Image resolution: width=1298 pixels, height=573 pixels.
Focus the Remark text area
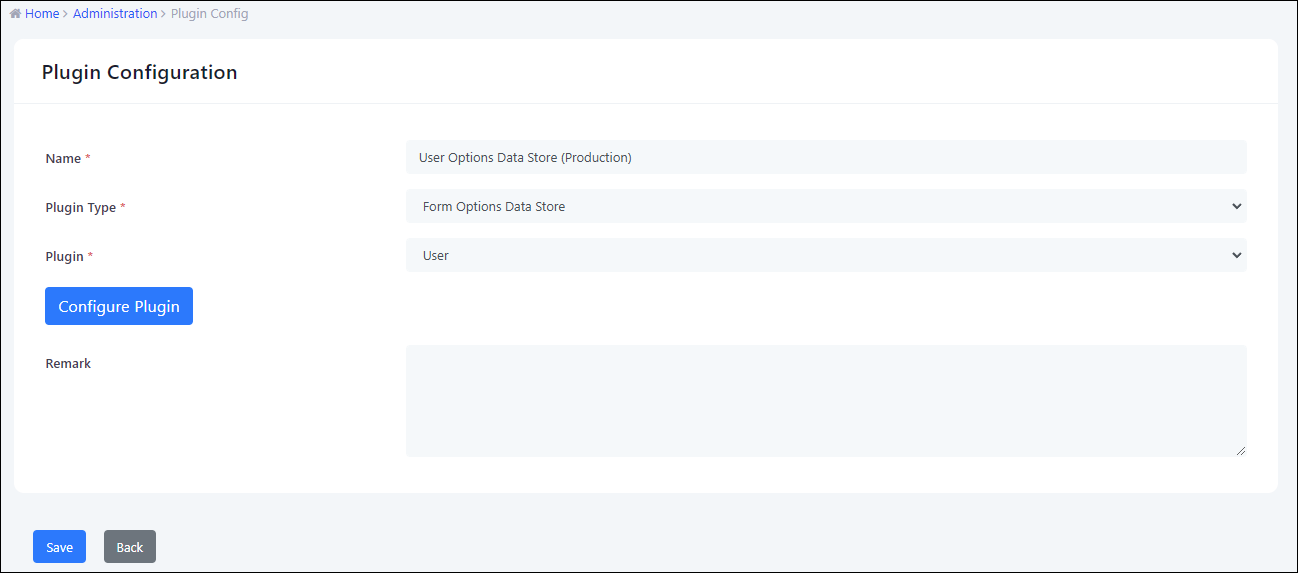(x=826, y=401)
